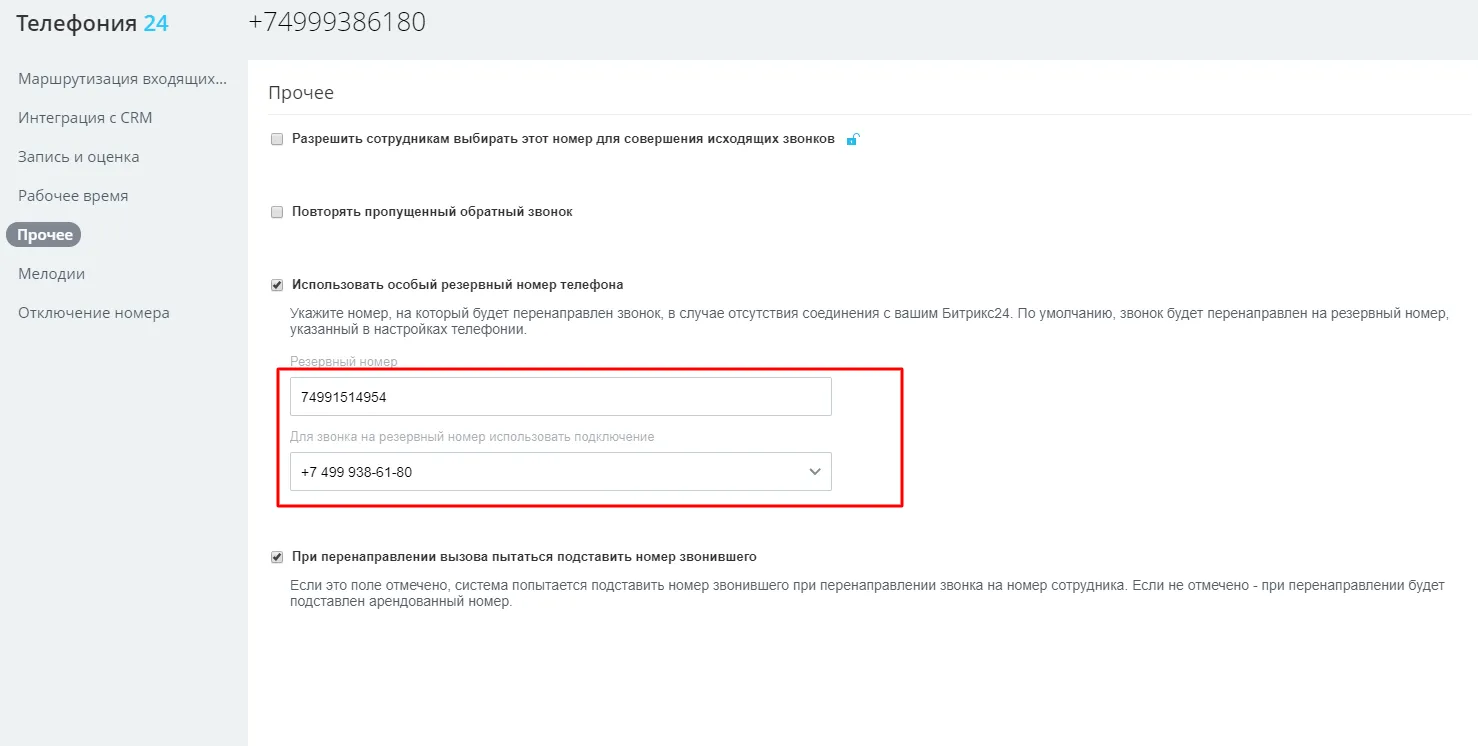Image resolution: width=1478 pixels, height=746 pixels.
Task: Open Мелодии settings section
Action: pyautogui.click(x=51, y=274)
